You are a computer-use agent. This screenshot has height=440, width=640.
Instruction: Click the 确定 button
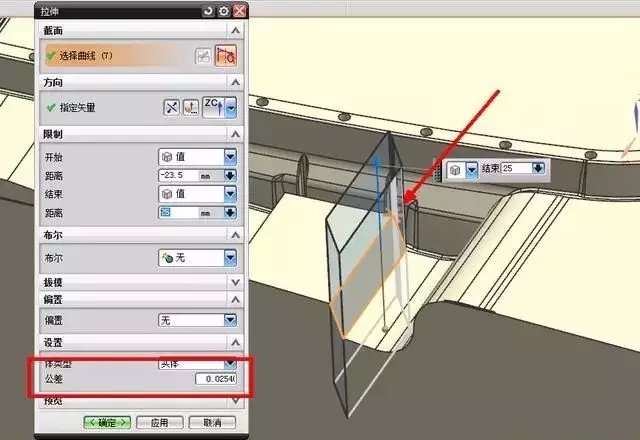107,423
